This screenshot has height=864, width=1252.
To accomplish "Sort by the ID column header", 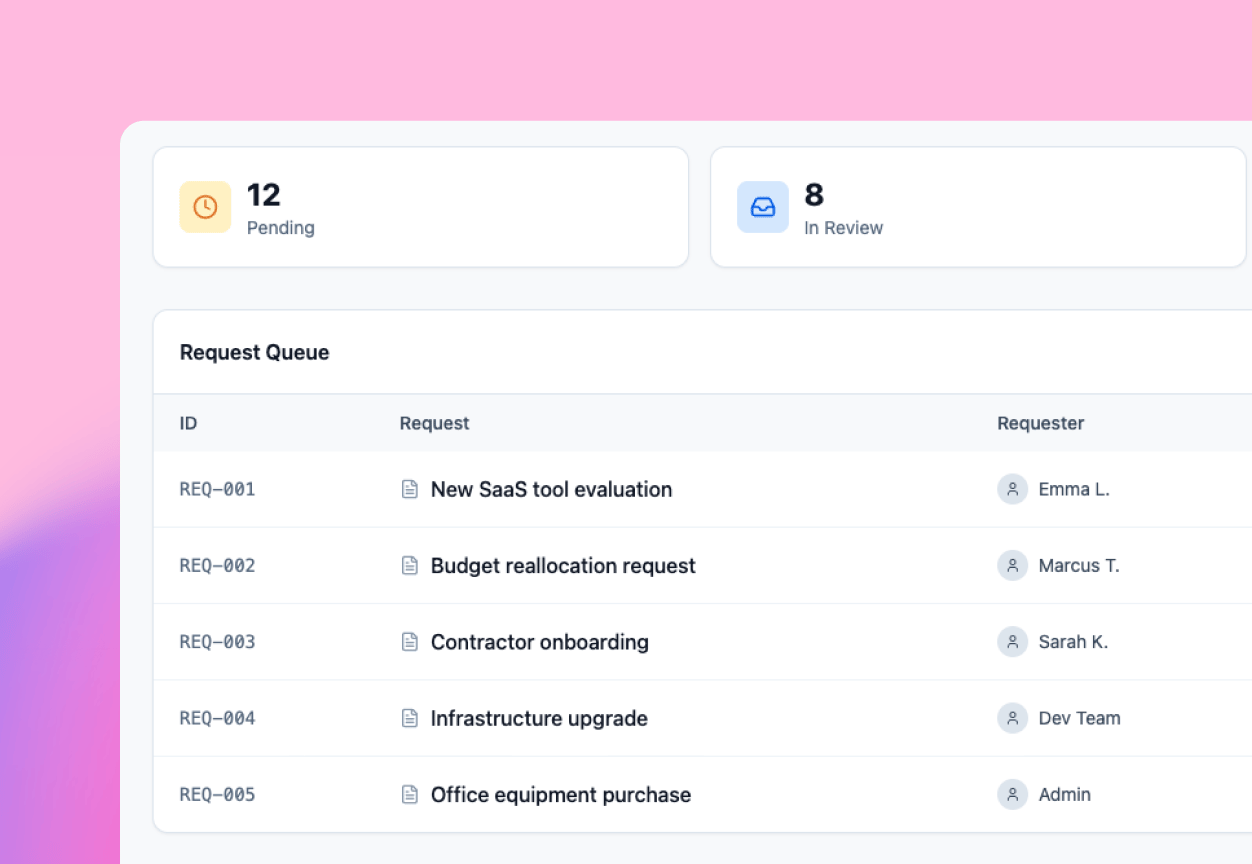I will 188,423.
